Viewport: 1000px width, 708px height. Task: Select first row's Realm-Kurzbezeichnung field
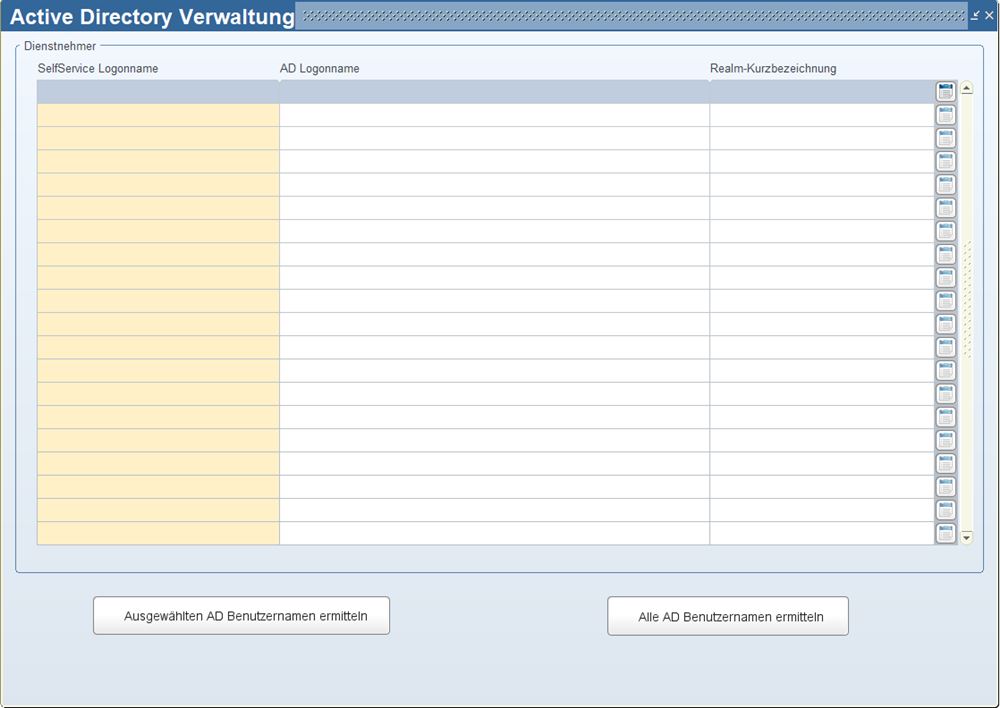(x=821, y=92)
